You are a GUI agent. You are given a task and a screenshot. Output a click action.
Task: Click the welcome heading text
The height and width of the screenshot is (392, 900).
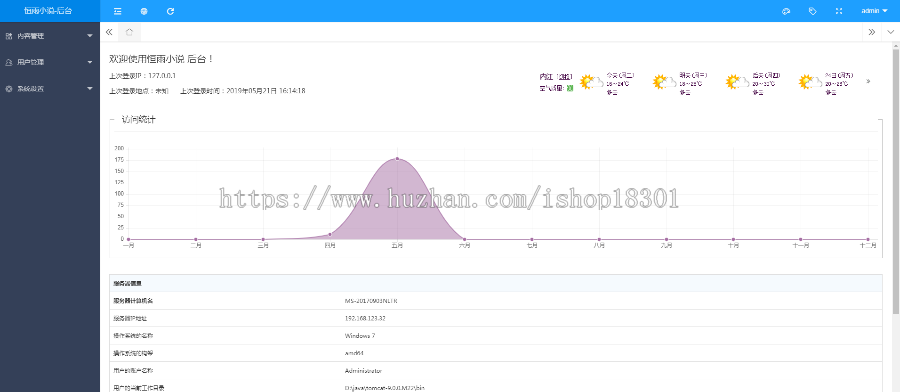(161, 59)
